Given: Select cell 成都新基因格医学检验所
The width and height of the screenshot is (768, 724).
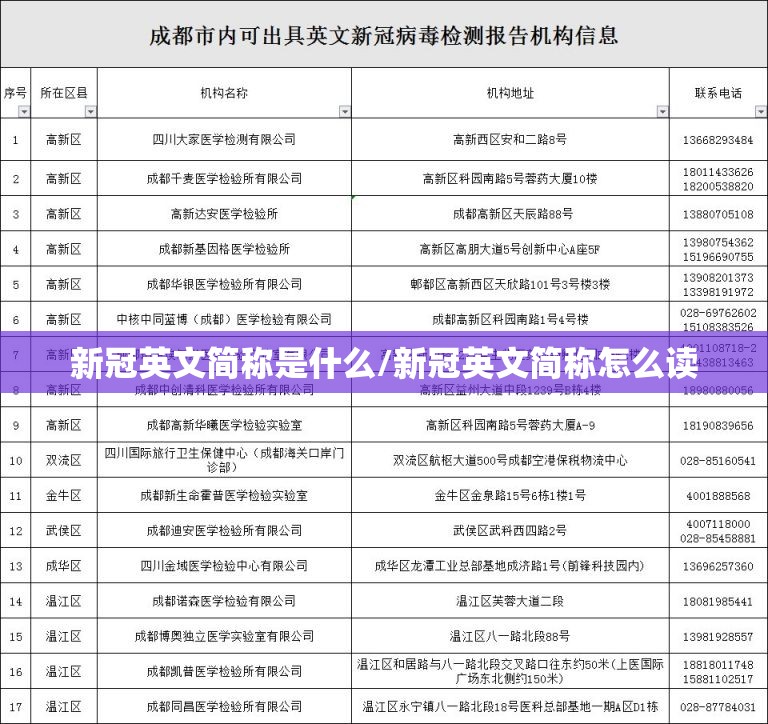Looking at the screenshot, I should click(x=224, y=249).
